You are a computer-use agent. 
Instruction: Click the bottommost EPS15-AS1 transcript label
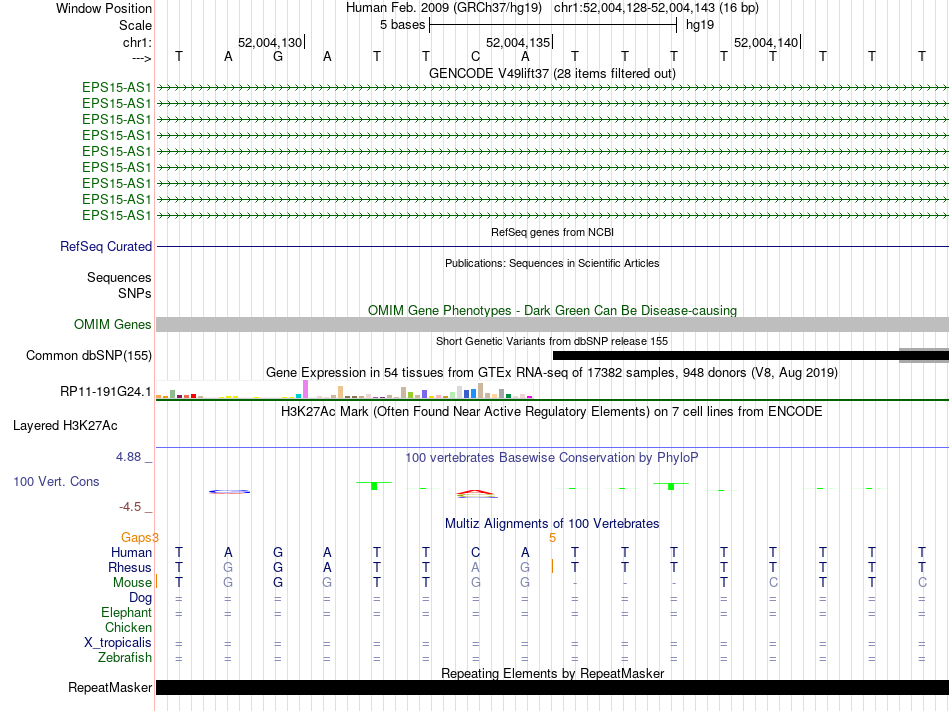pos(116,216)
